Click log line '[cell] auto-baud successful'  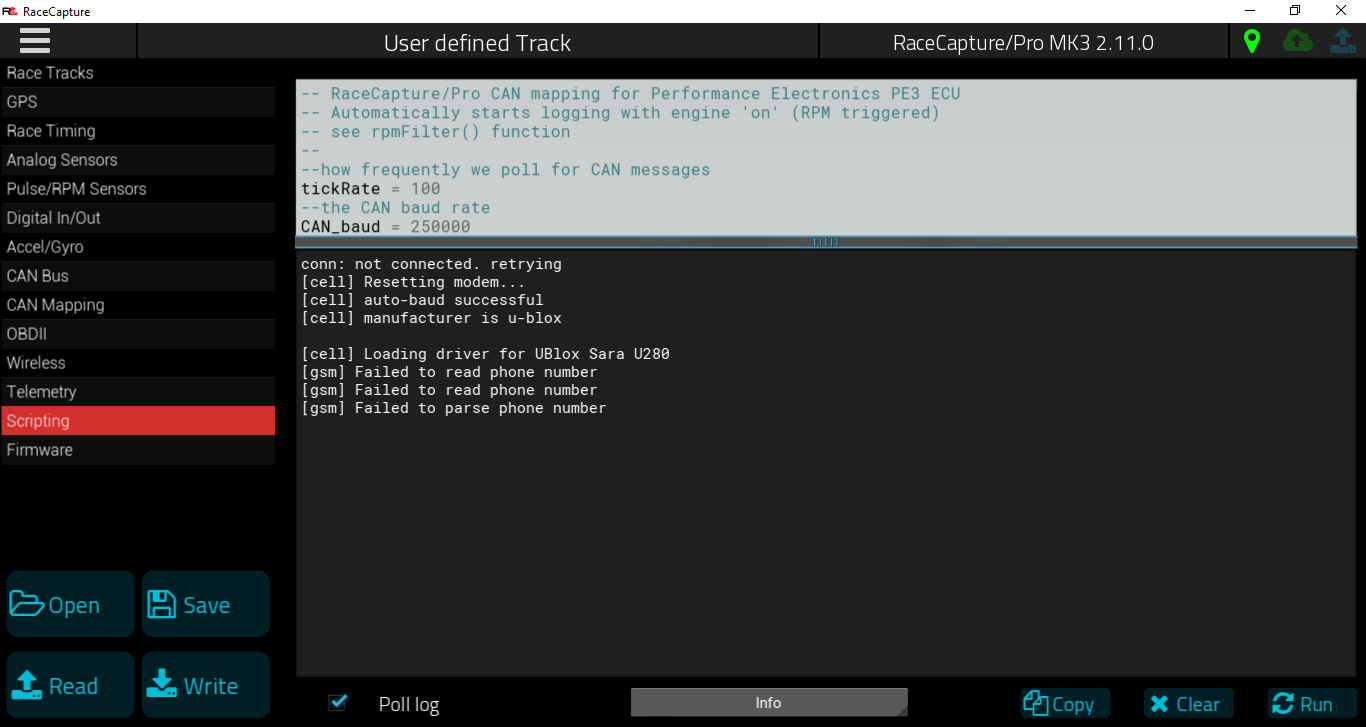422,301
